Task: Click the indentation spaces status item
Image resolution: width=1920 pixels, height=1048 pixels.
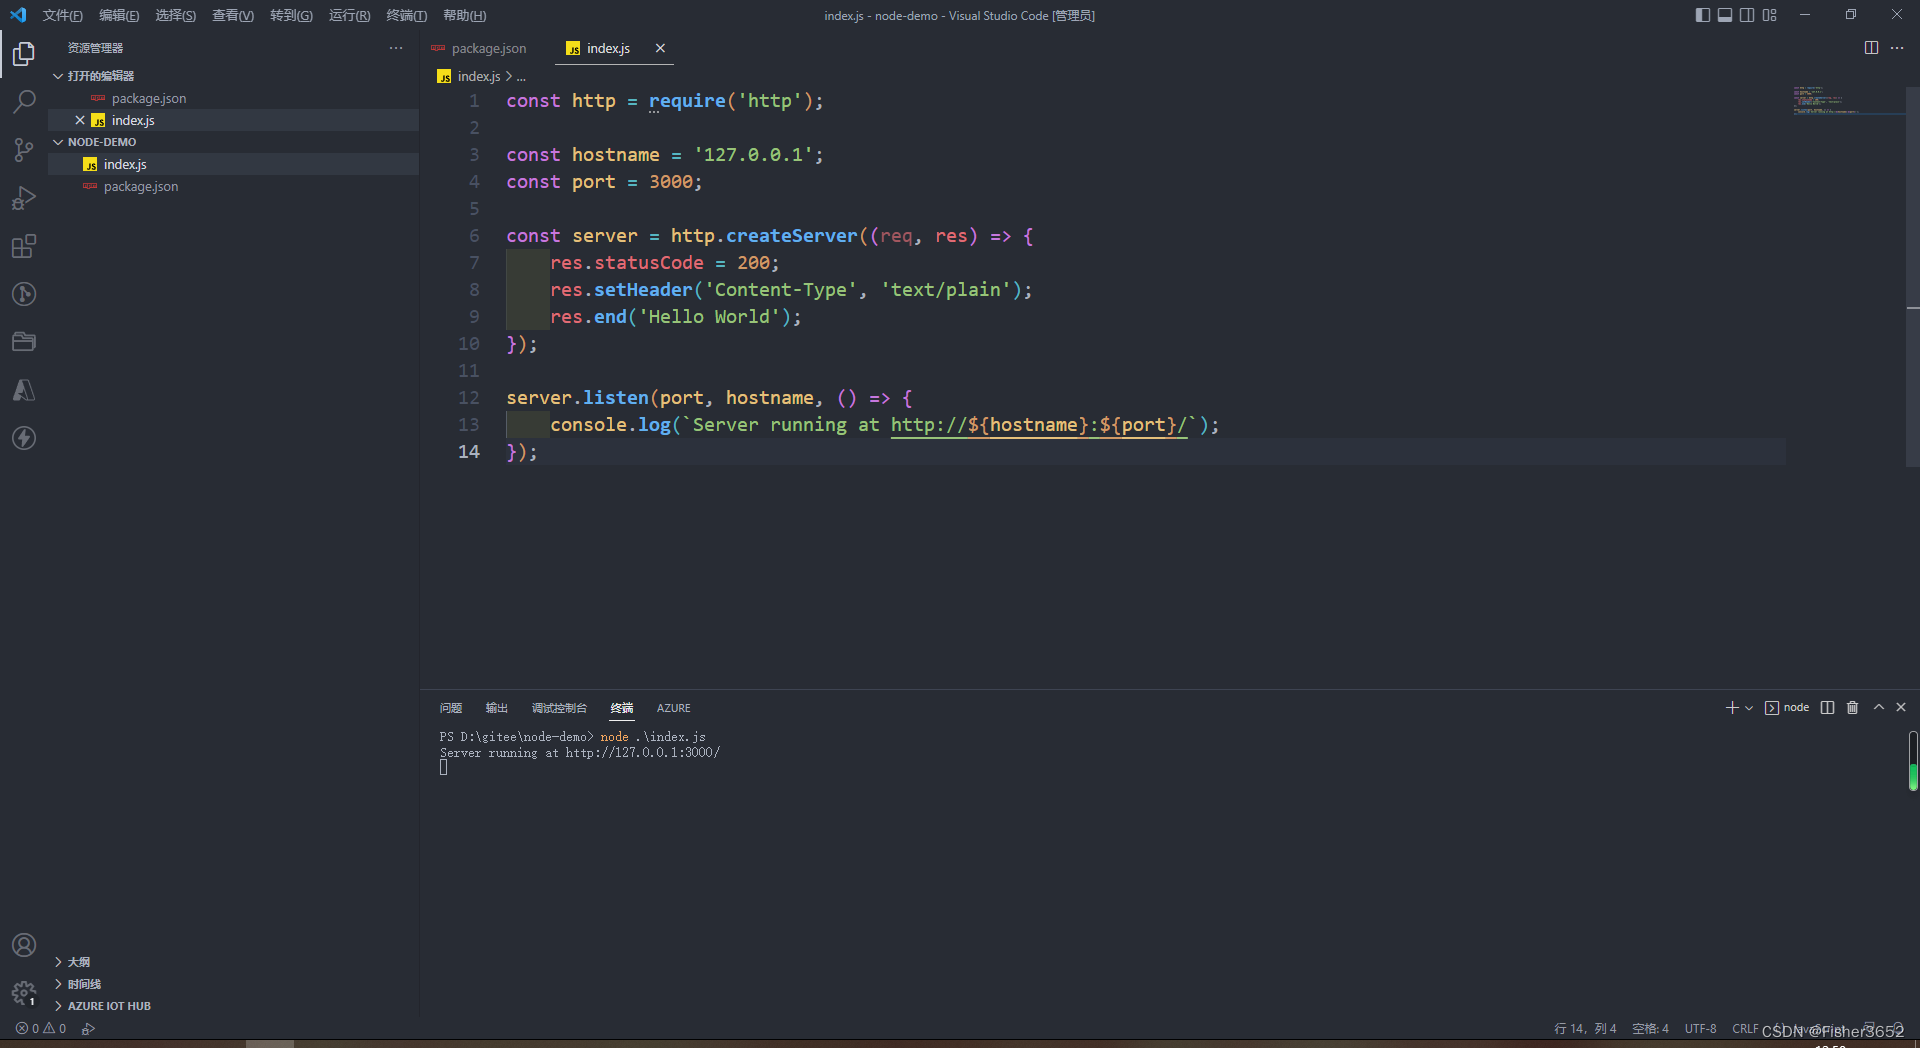Action: [1650, 1028]
